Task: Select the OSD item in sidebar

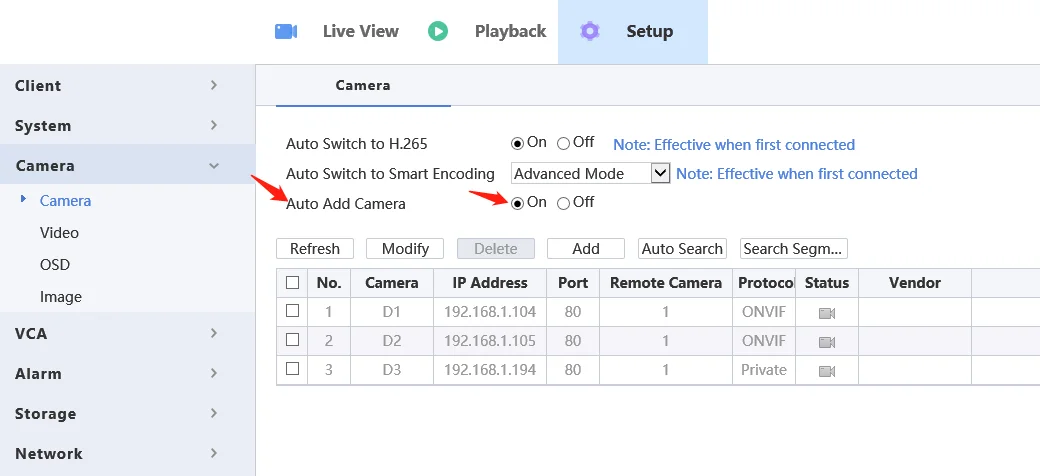Action: [55, 265]
